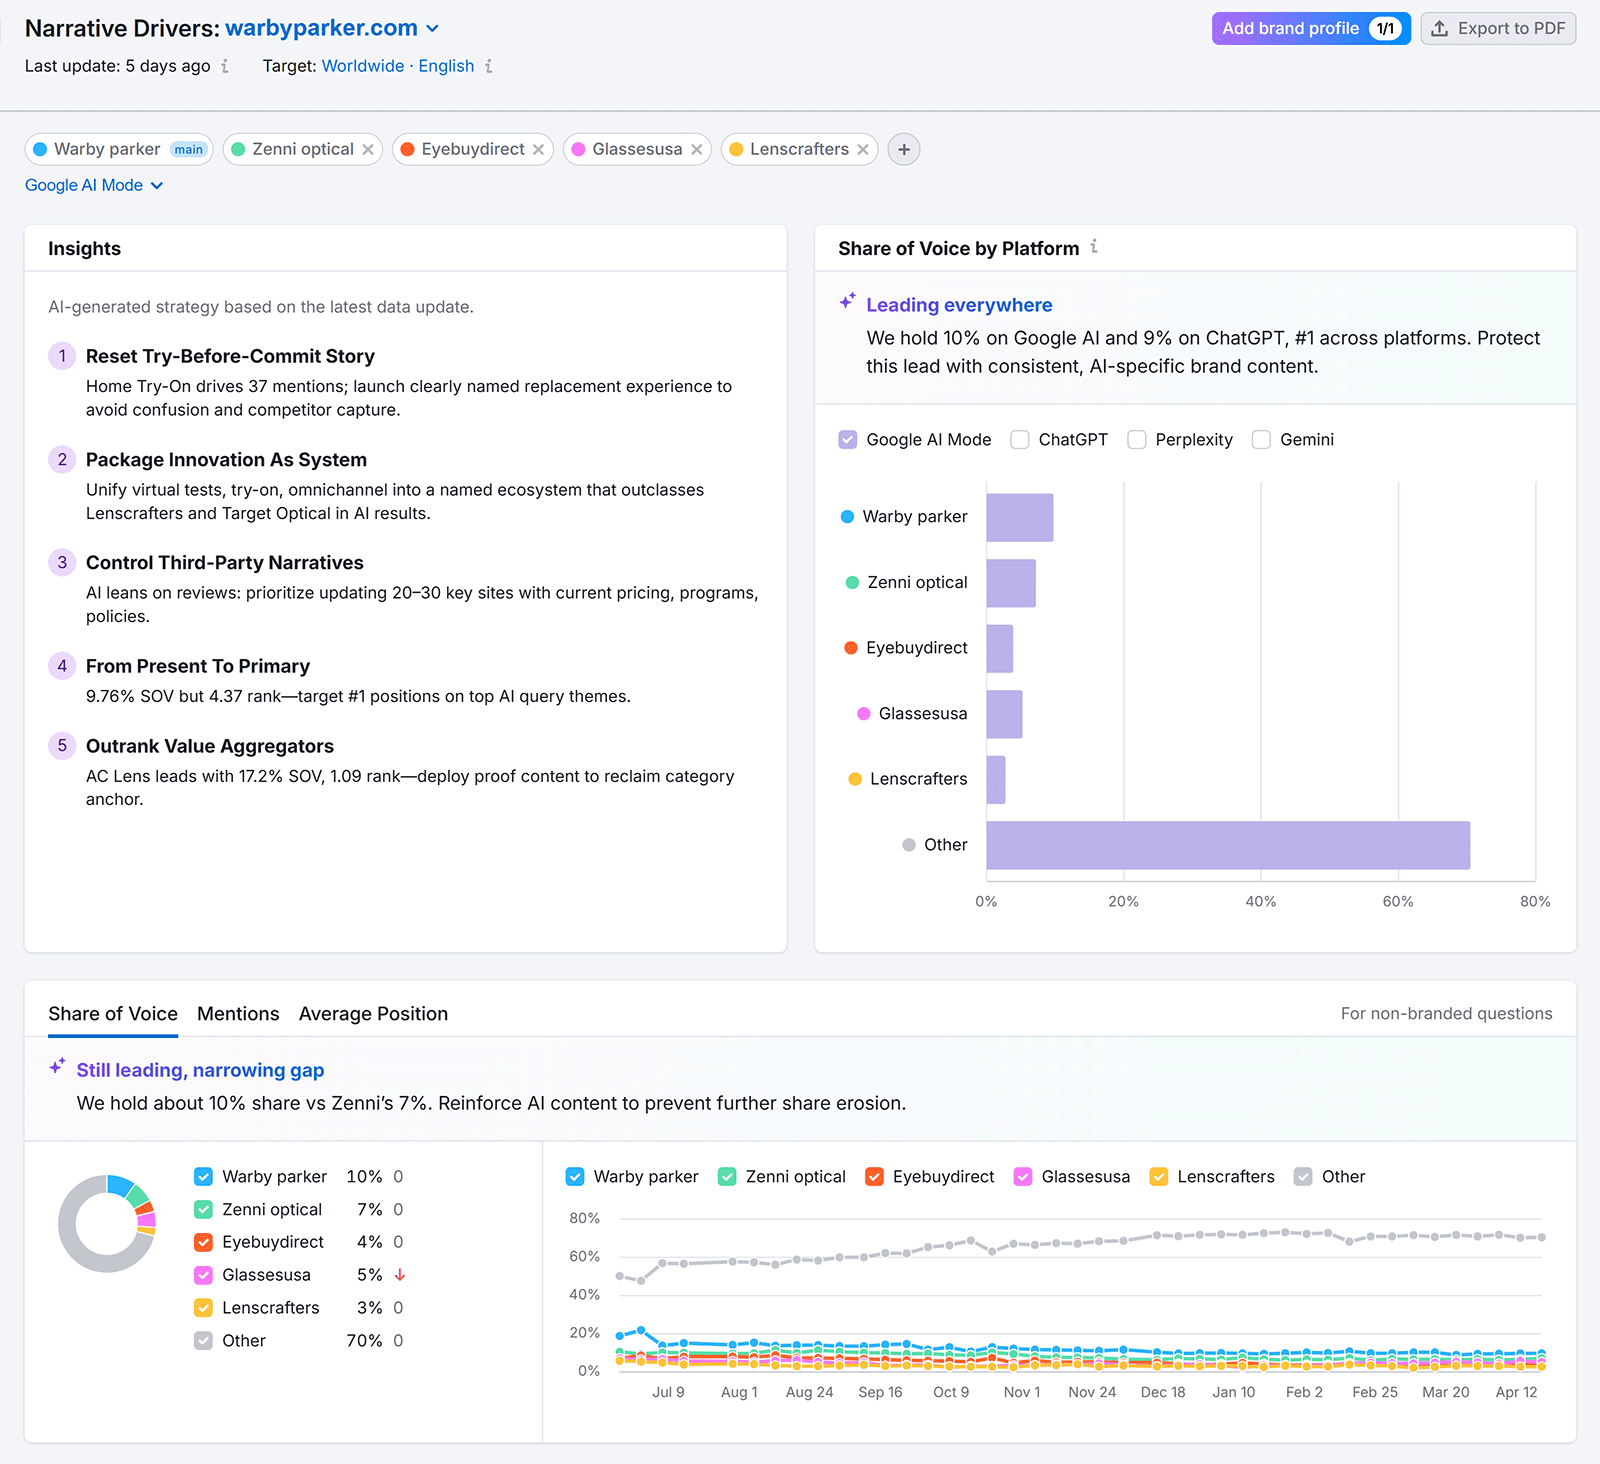
Task: Click the insight number 5 badge
Action: click(x=62, y=745)
